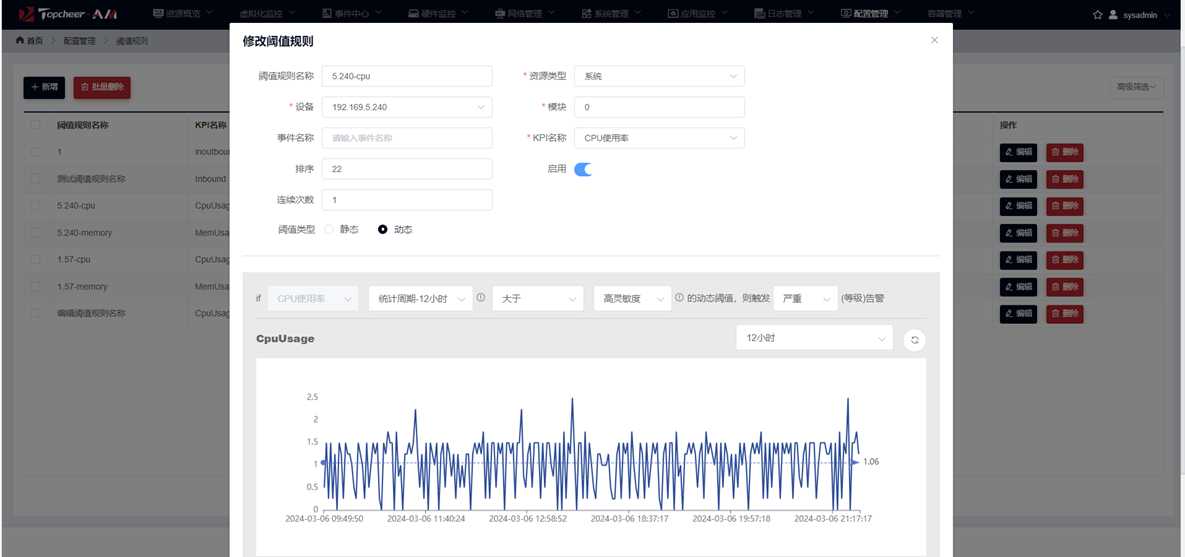Open the 系统管理 menu
This screenshot has width=1185, height=557.
point(612,14)
